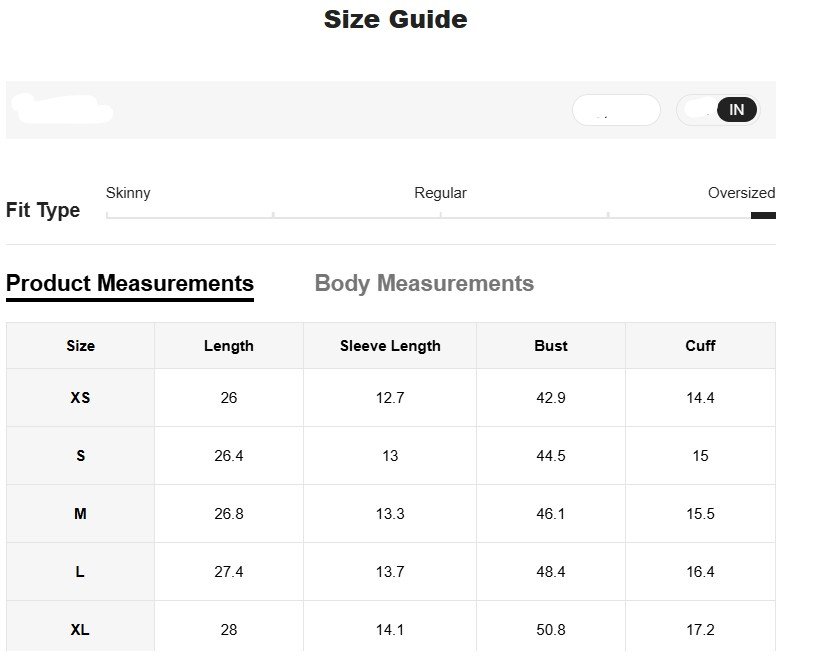Open the blank pill dropdown beside unit toggle

pos(616,110)
